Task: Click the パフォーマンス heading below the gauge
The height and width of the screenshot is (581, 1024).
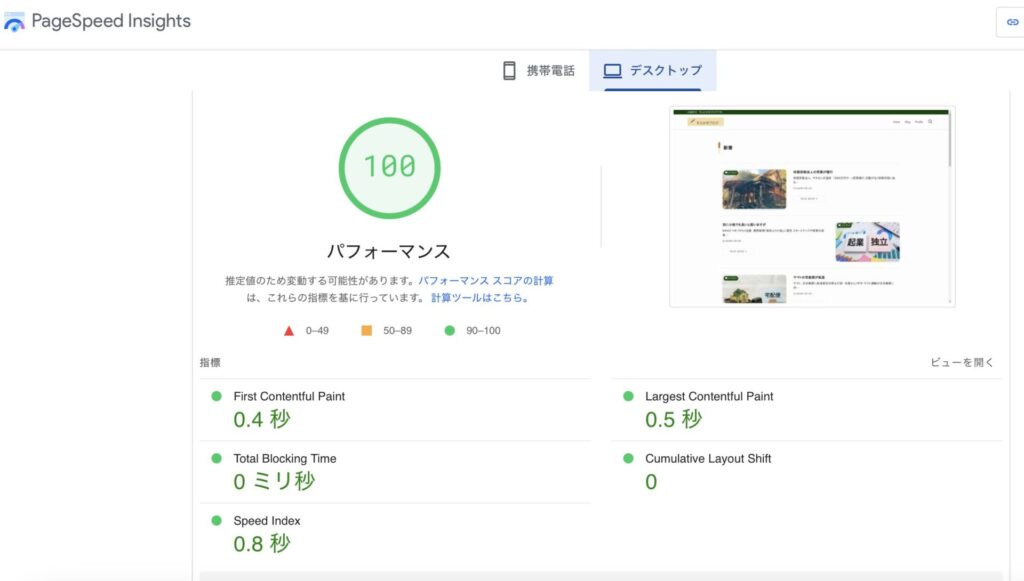Action: pos(389,251)
